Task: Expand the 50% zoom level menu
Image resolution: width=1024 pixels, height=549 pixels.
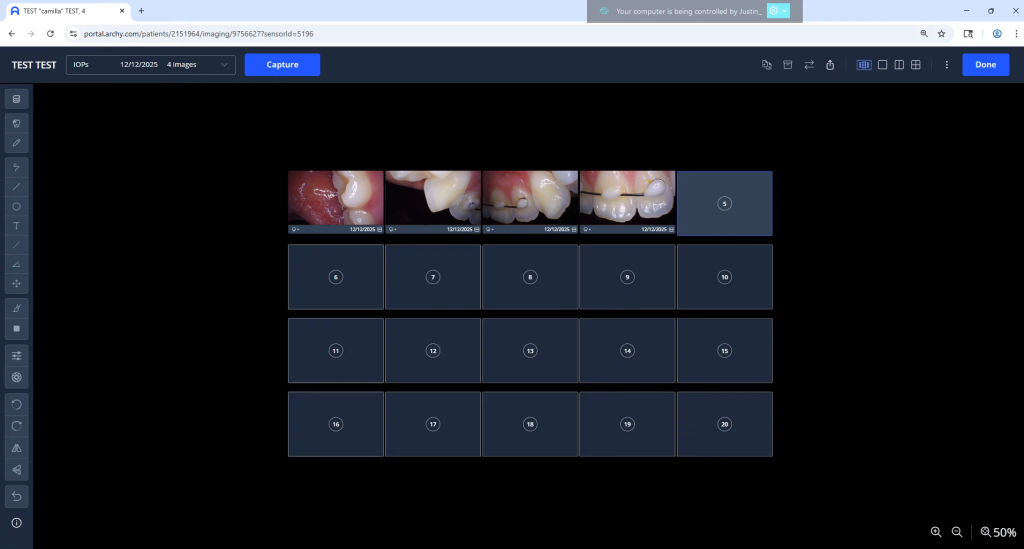Action: pyautogui.click(x=998, y=533)
